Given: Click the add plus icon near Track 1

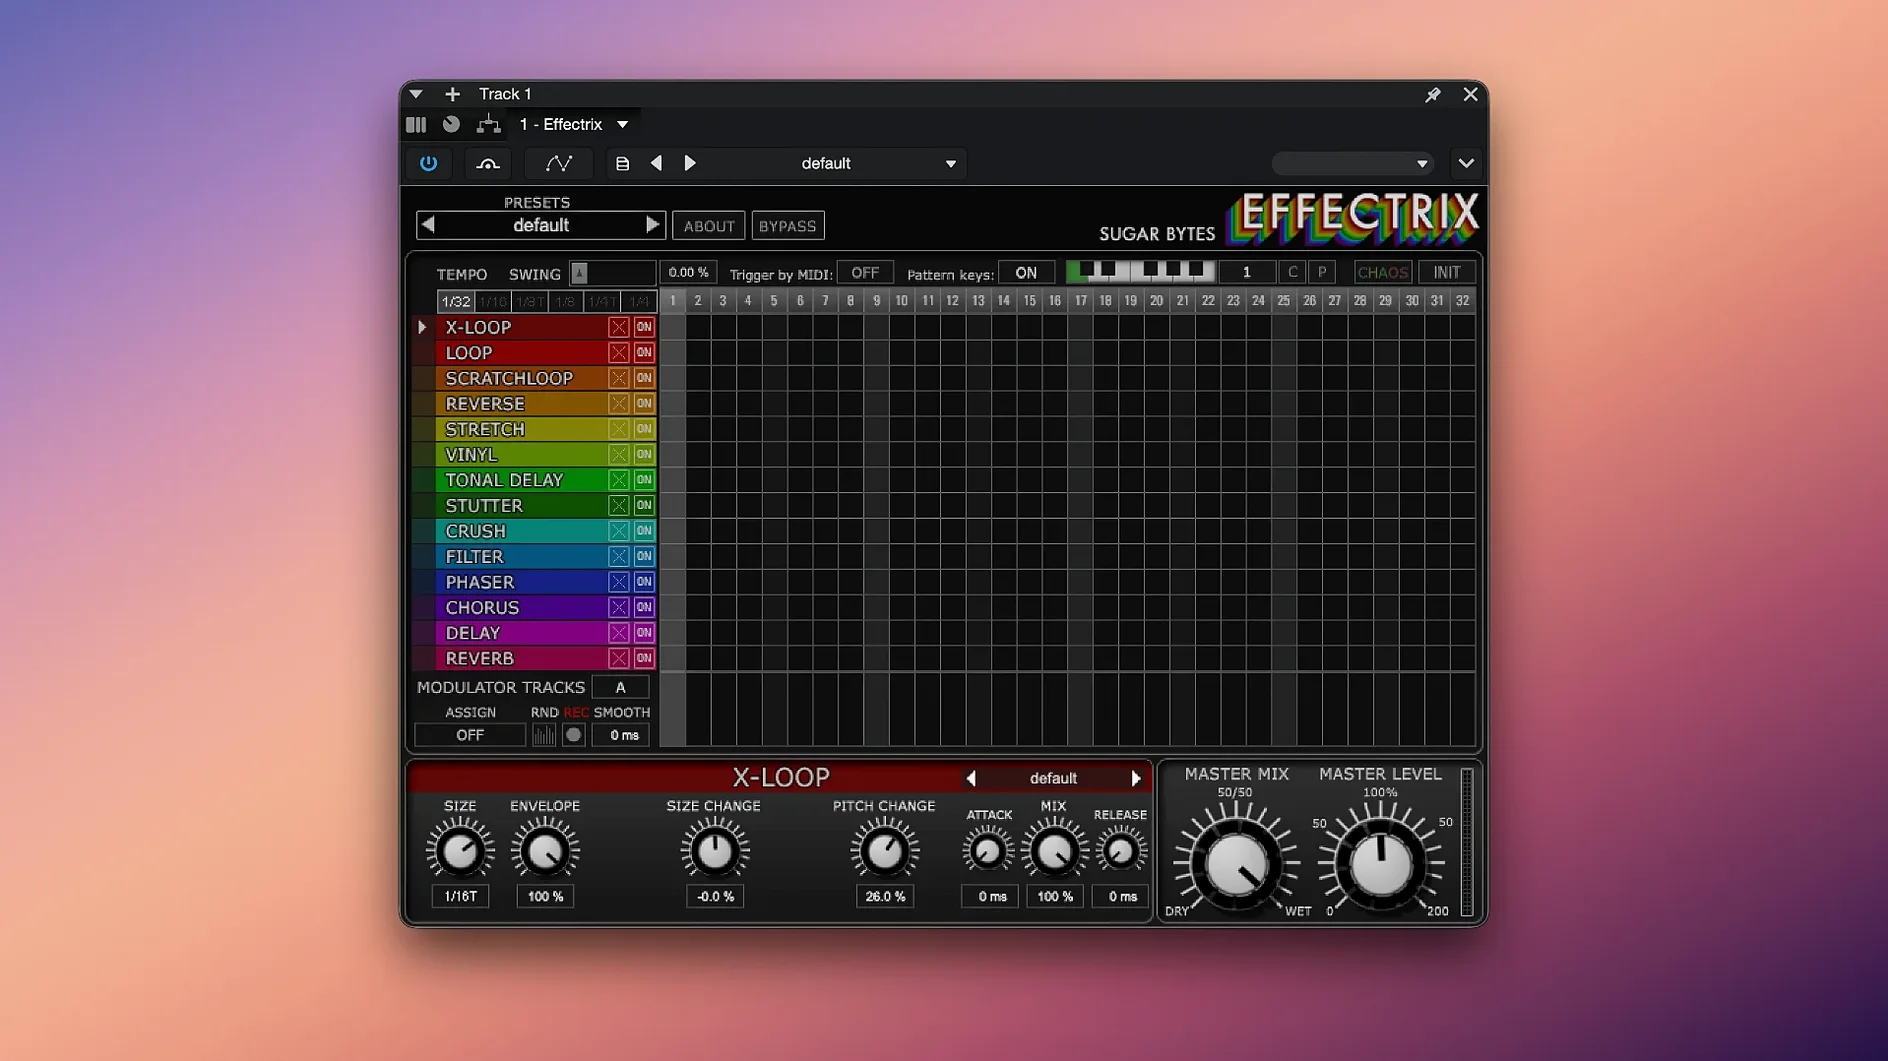Looking at the screenshot, I should [x=452, y=94].
